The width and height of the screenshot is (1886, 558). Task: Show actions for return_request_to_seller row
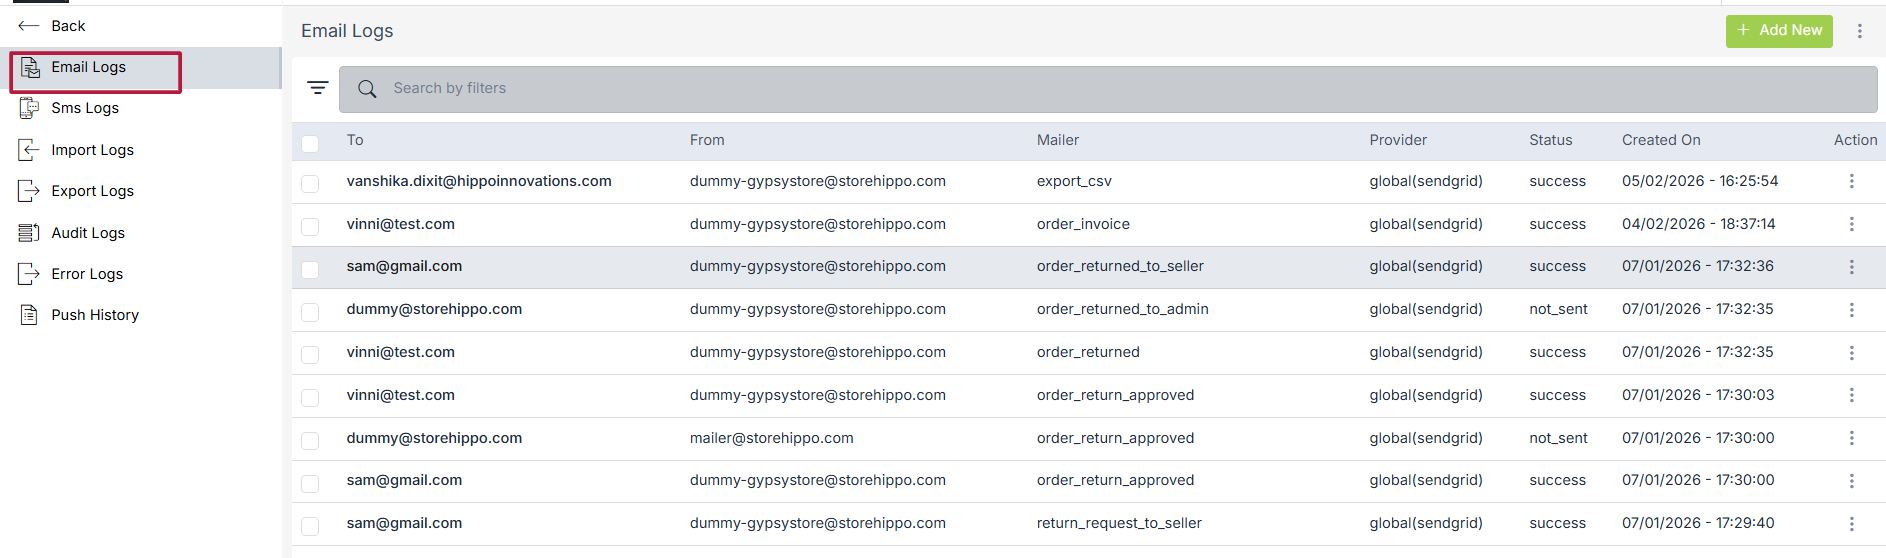pyautogui.click(x=1851, y=524)
